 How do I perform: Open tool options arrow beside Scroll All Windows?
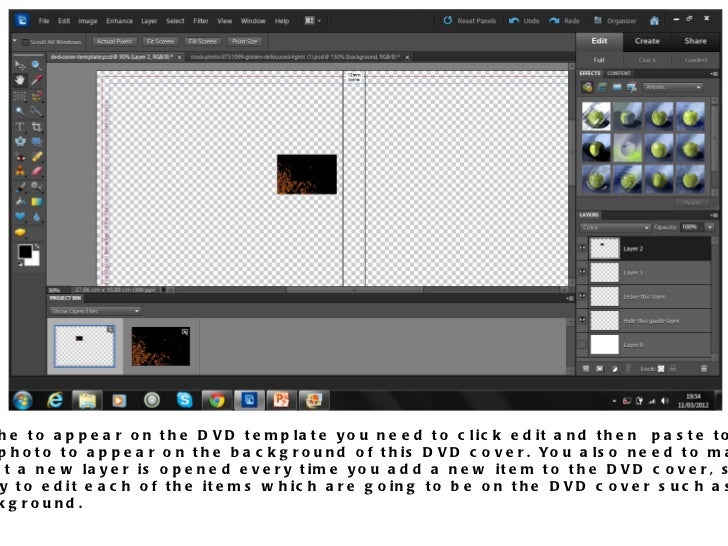click(x=15, y=41)
